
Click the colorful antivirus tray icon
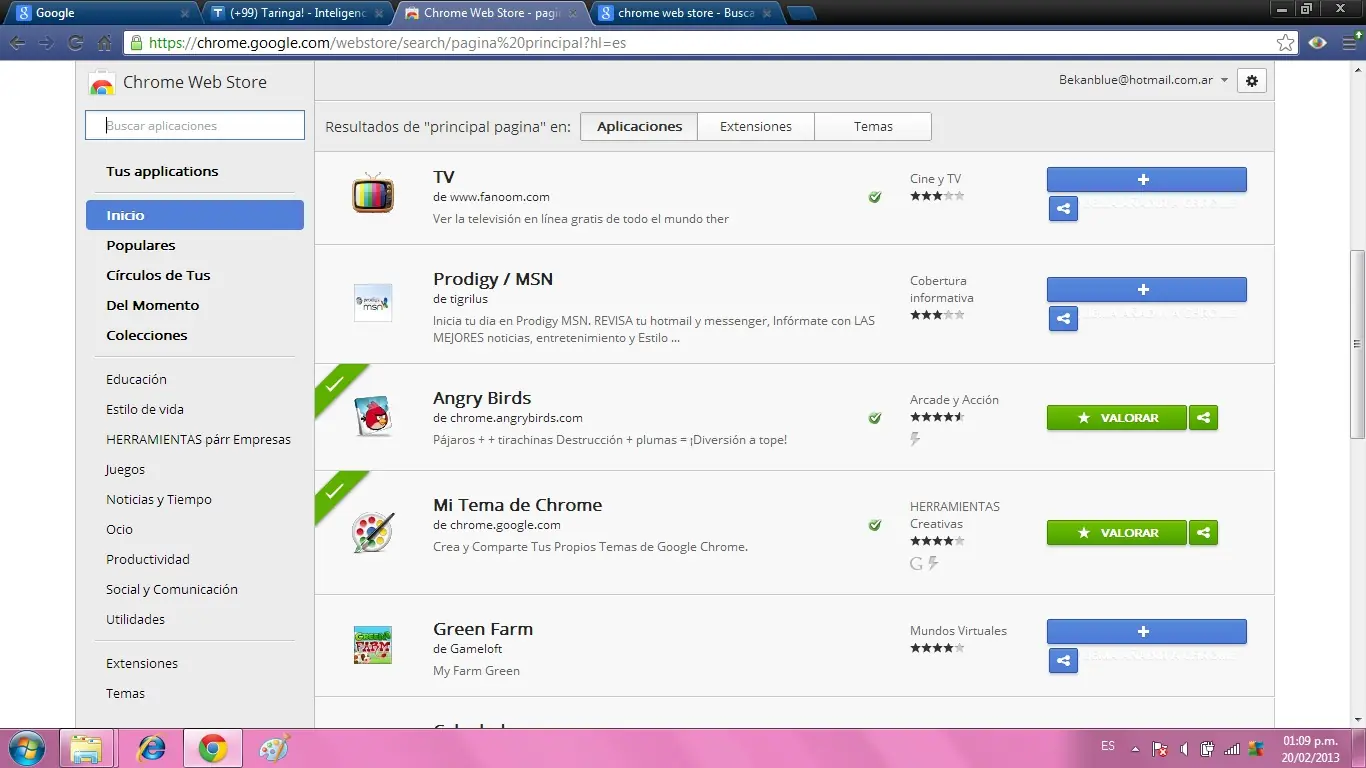(1256, 748)
